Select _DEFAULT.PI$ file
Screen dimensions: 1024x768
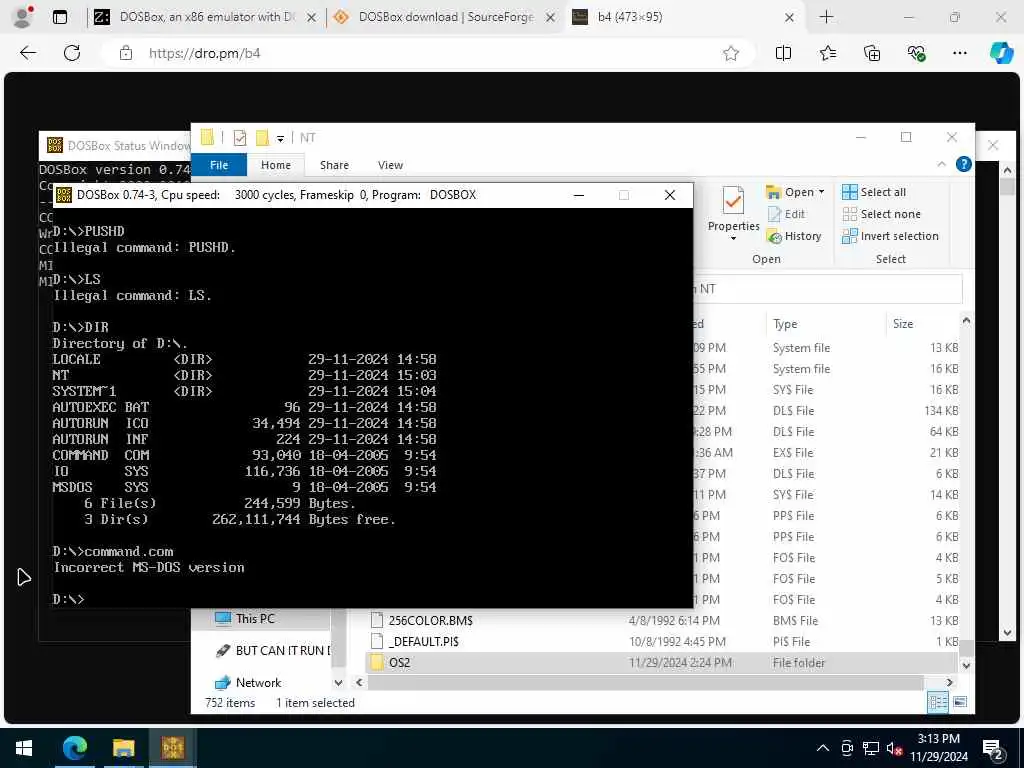point(423,641)
